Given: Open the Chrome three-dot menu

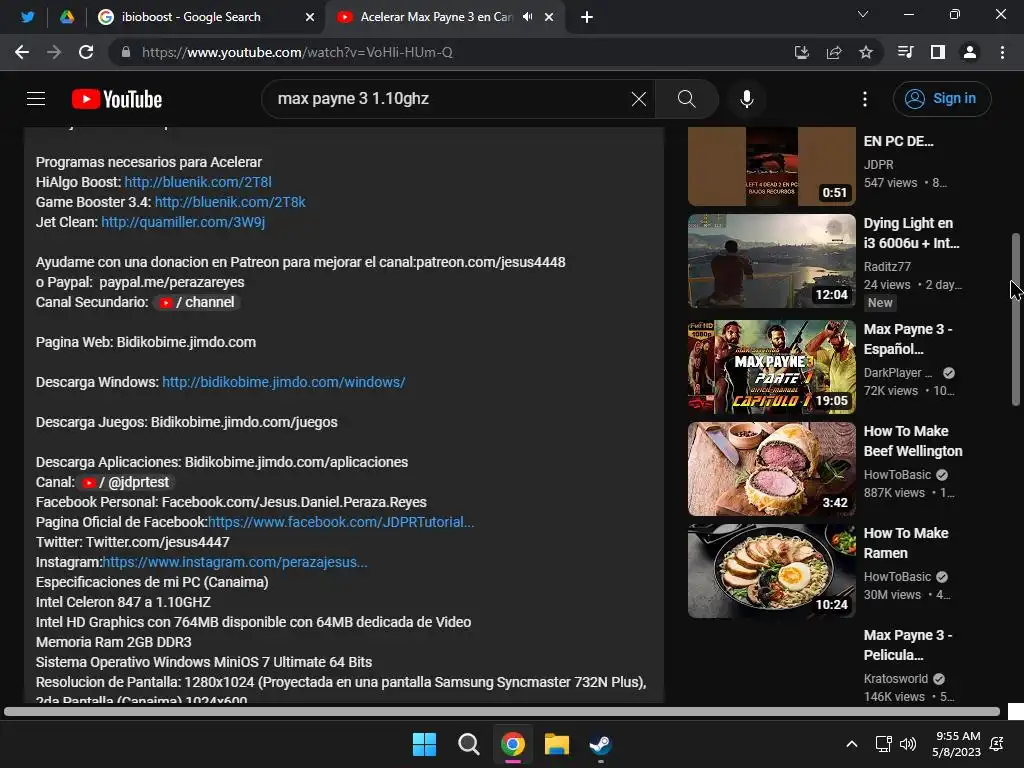Looking at the screenshot, I should click(x=1002, y=52).
